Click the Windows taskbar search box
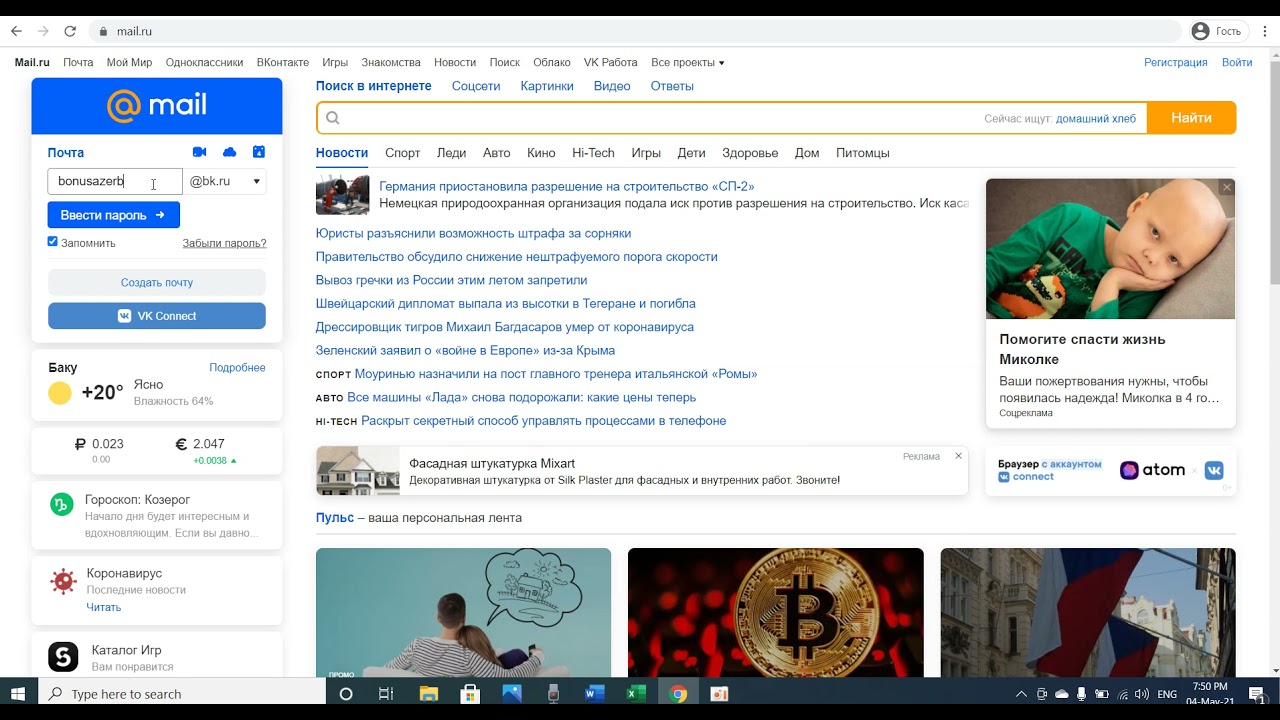 click(182, 694)
